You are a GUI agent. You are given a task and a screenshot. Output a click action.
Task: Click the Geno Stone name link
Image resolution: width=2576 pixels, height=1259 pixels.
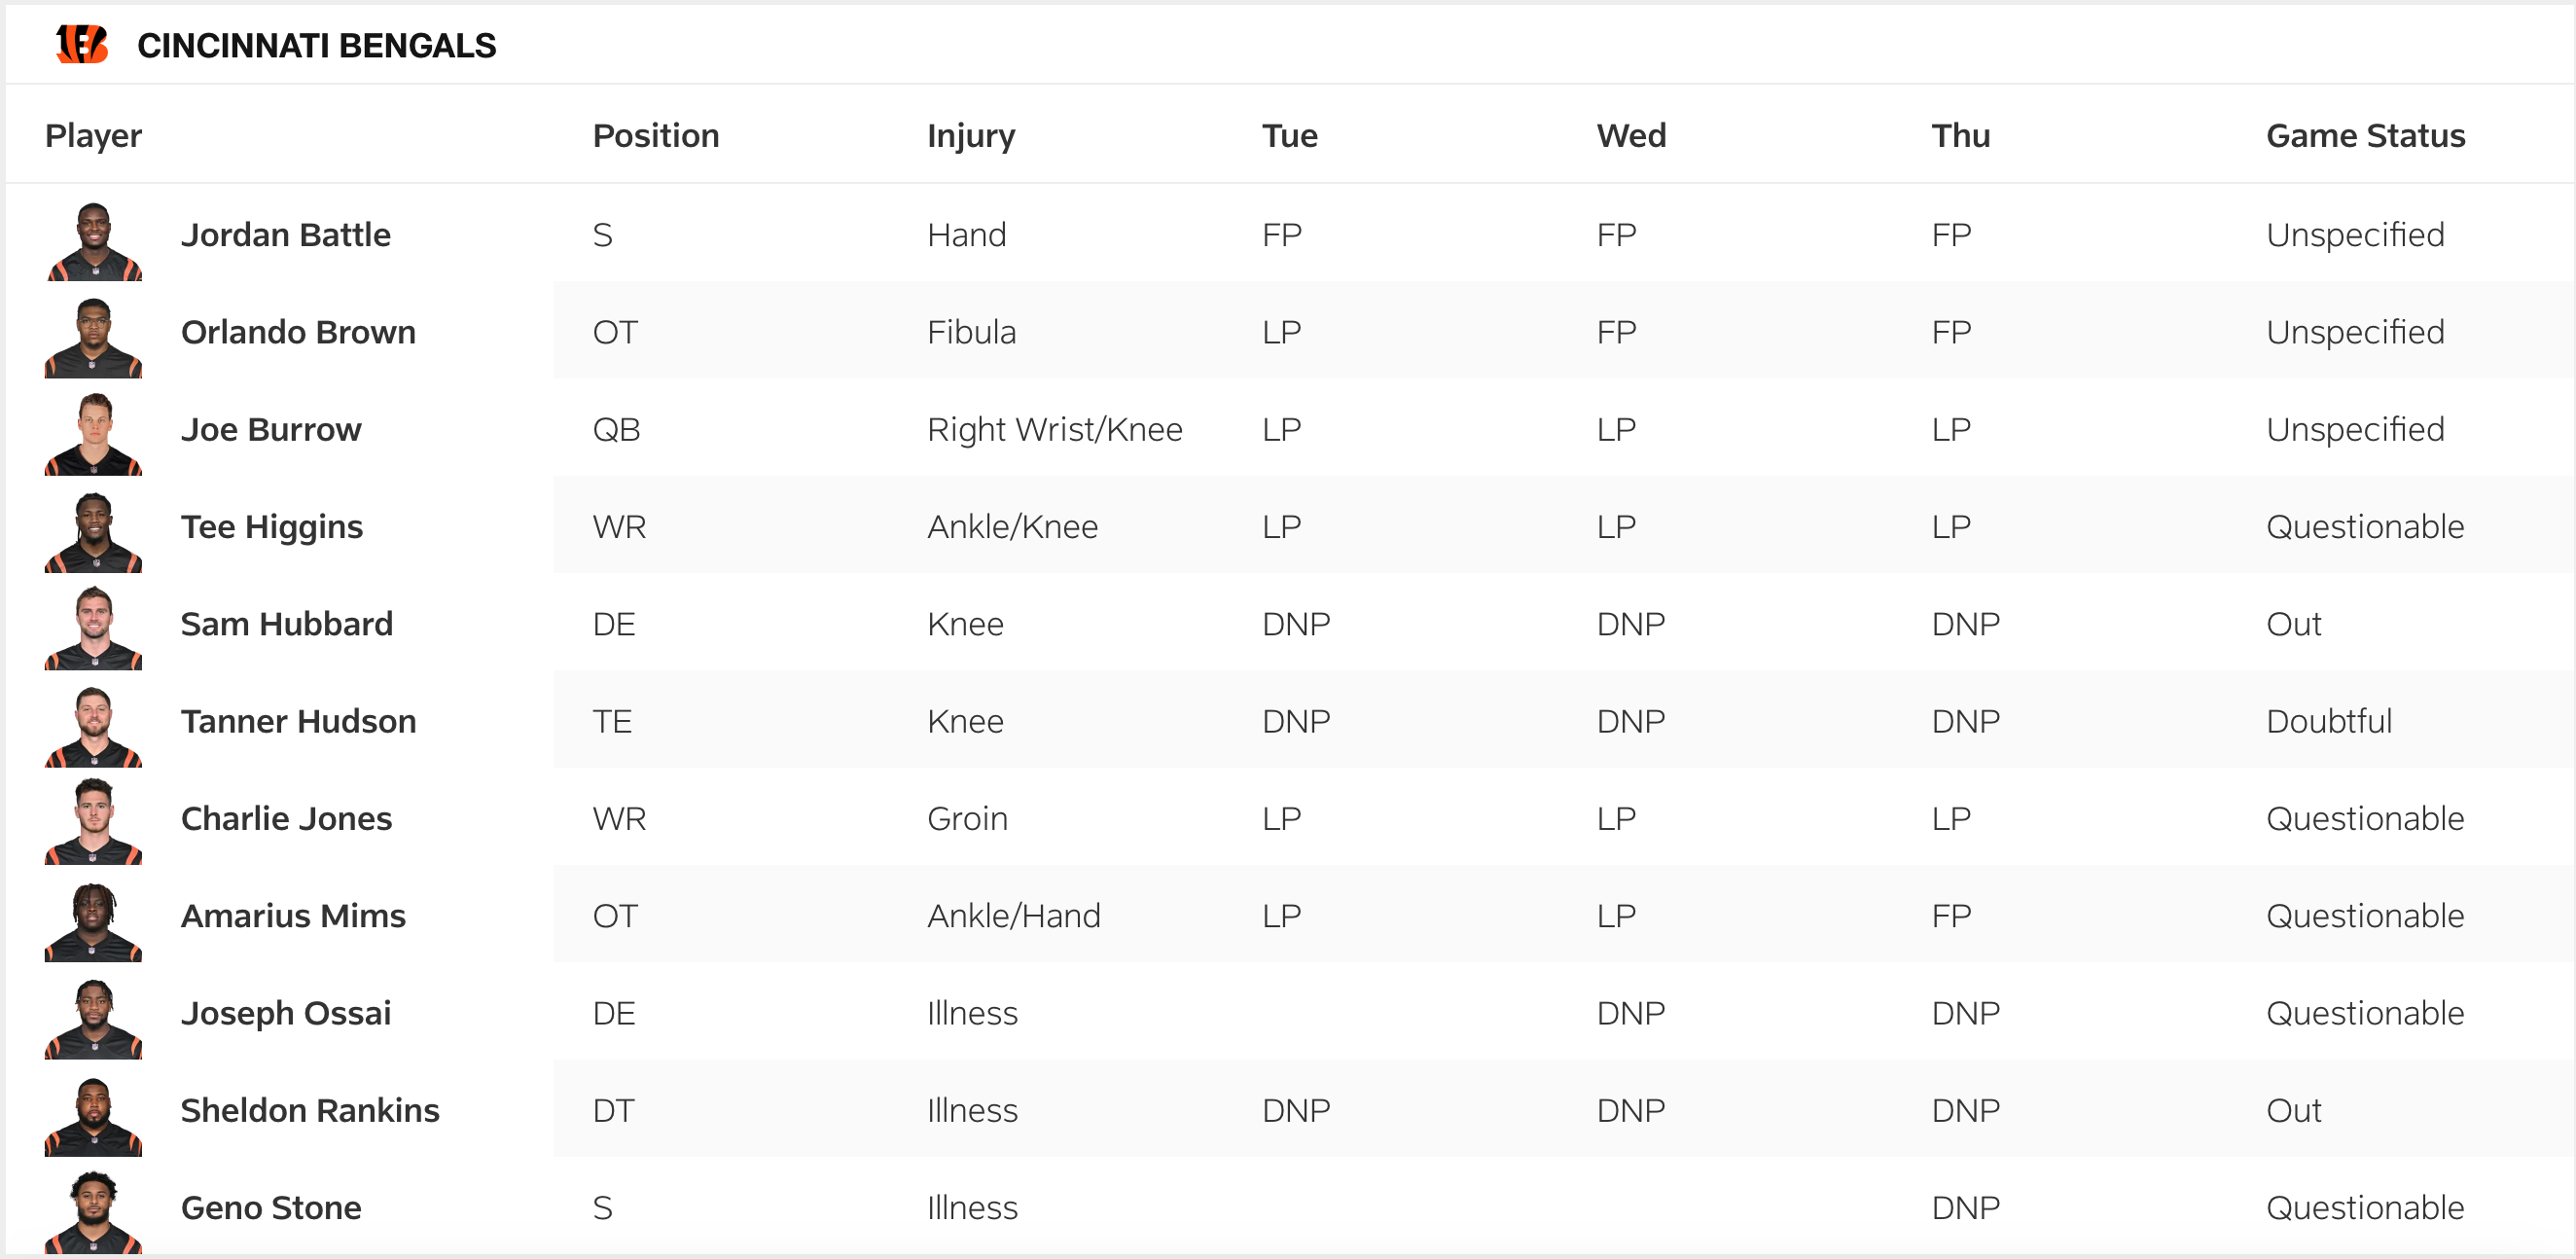271,1207
